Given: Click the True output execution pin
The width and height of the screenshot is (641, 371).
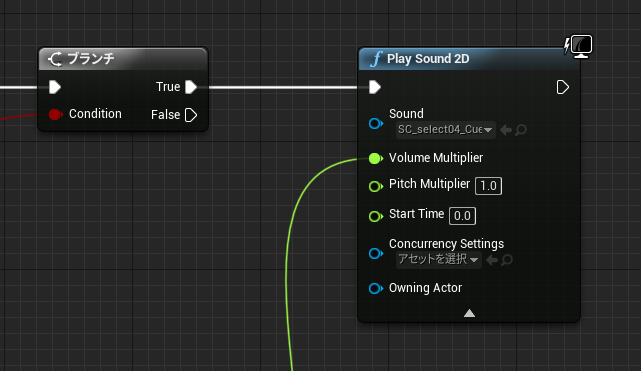Looking at the screenshot, I should pyautogui.click(x=191, y=87).
